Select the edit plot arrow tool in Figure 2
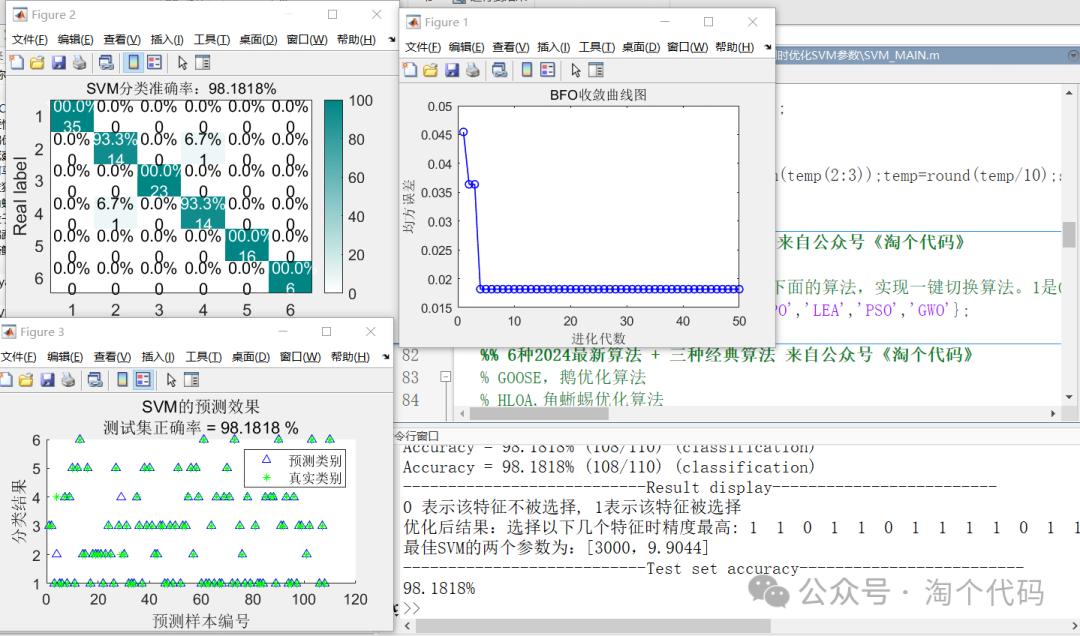This screenshot has width=1080, height=636. coord(180,61)
